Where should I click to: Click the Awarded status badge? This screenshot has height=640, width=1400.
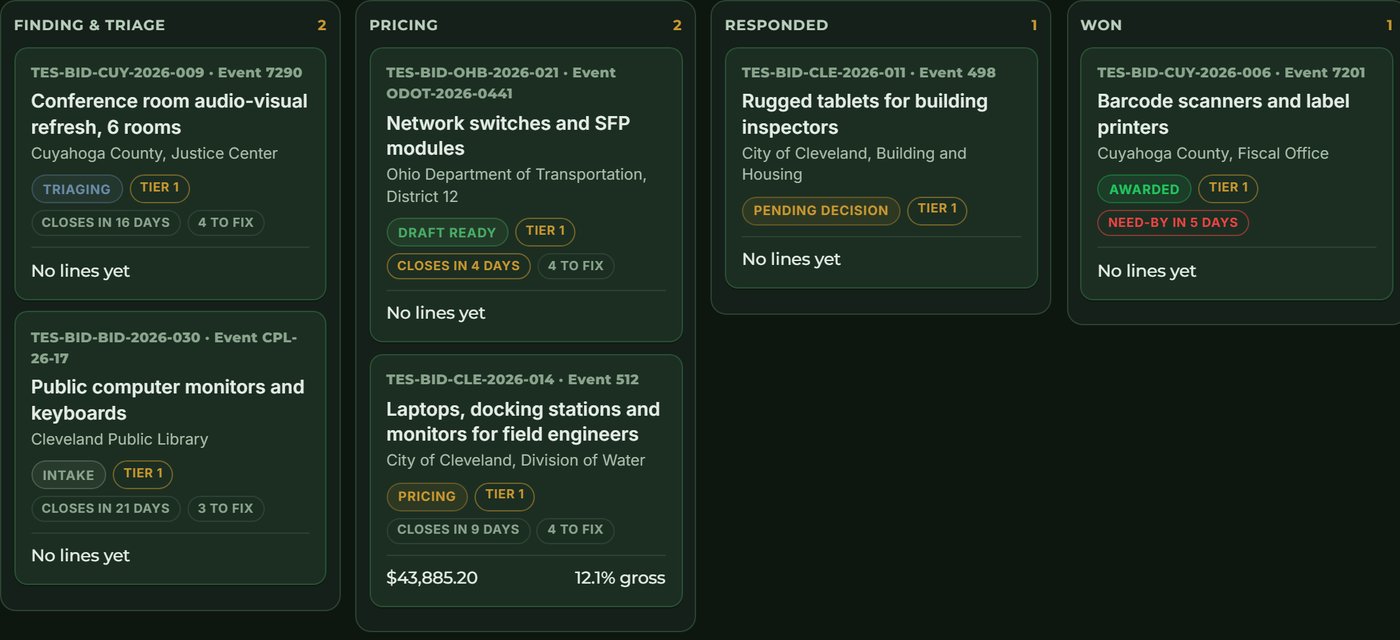(1144, 189)
